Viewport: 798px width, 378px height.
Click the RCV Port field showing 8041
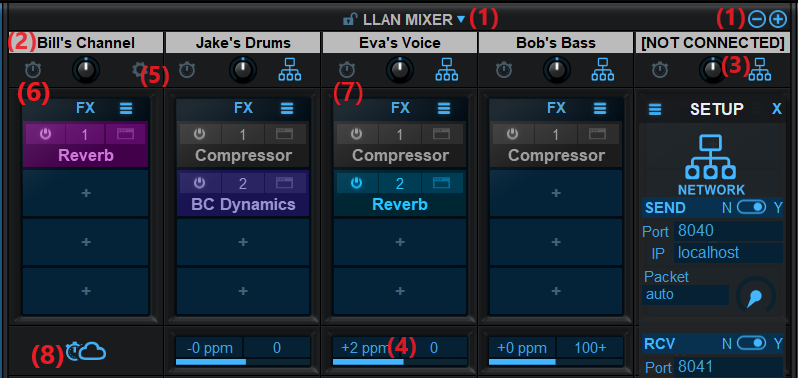(728, 367)
